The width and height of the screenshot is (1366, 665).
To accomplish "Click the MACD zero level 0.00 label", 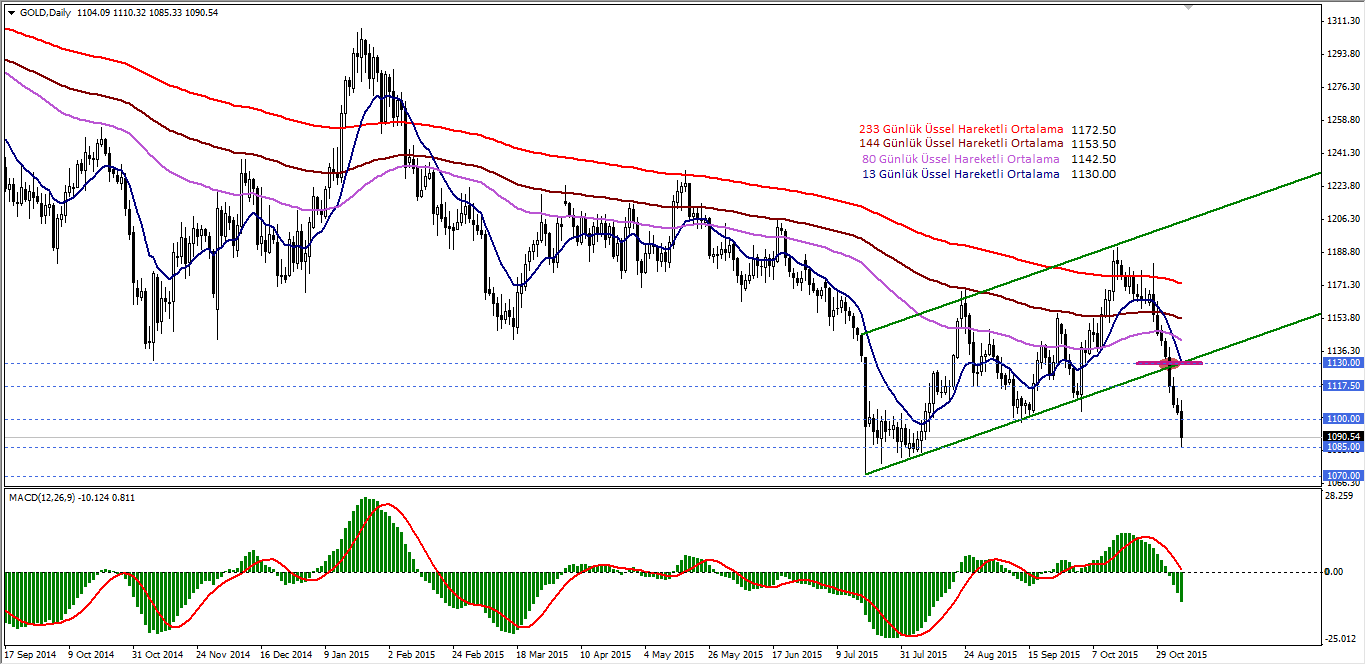I will coord(1332,572).
